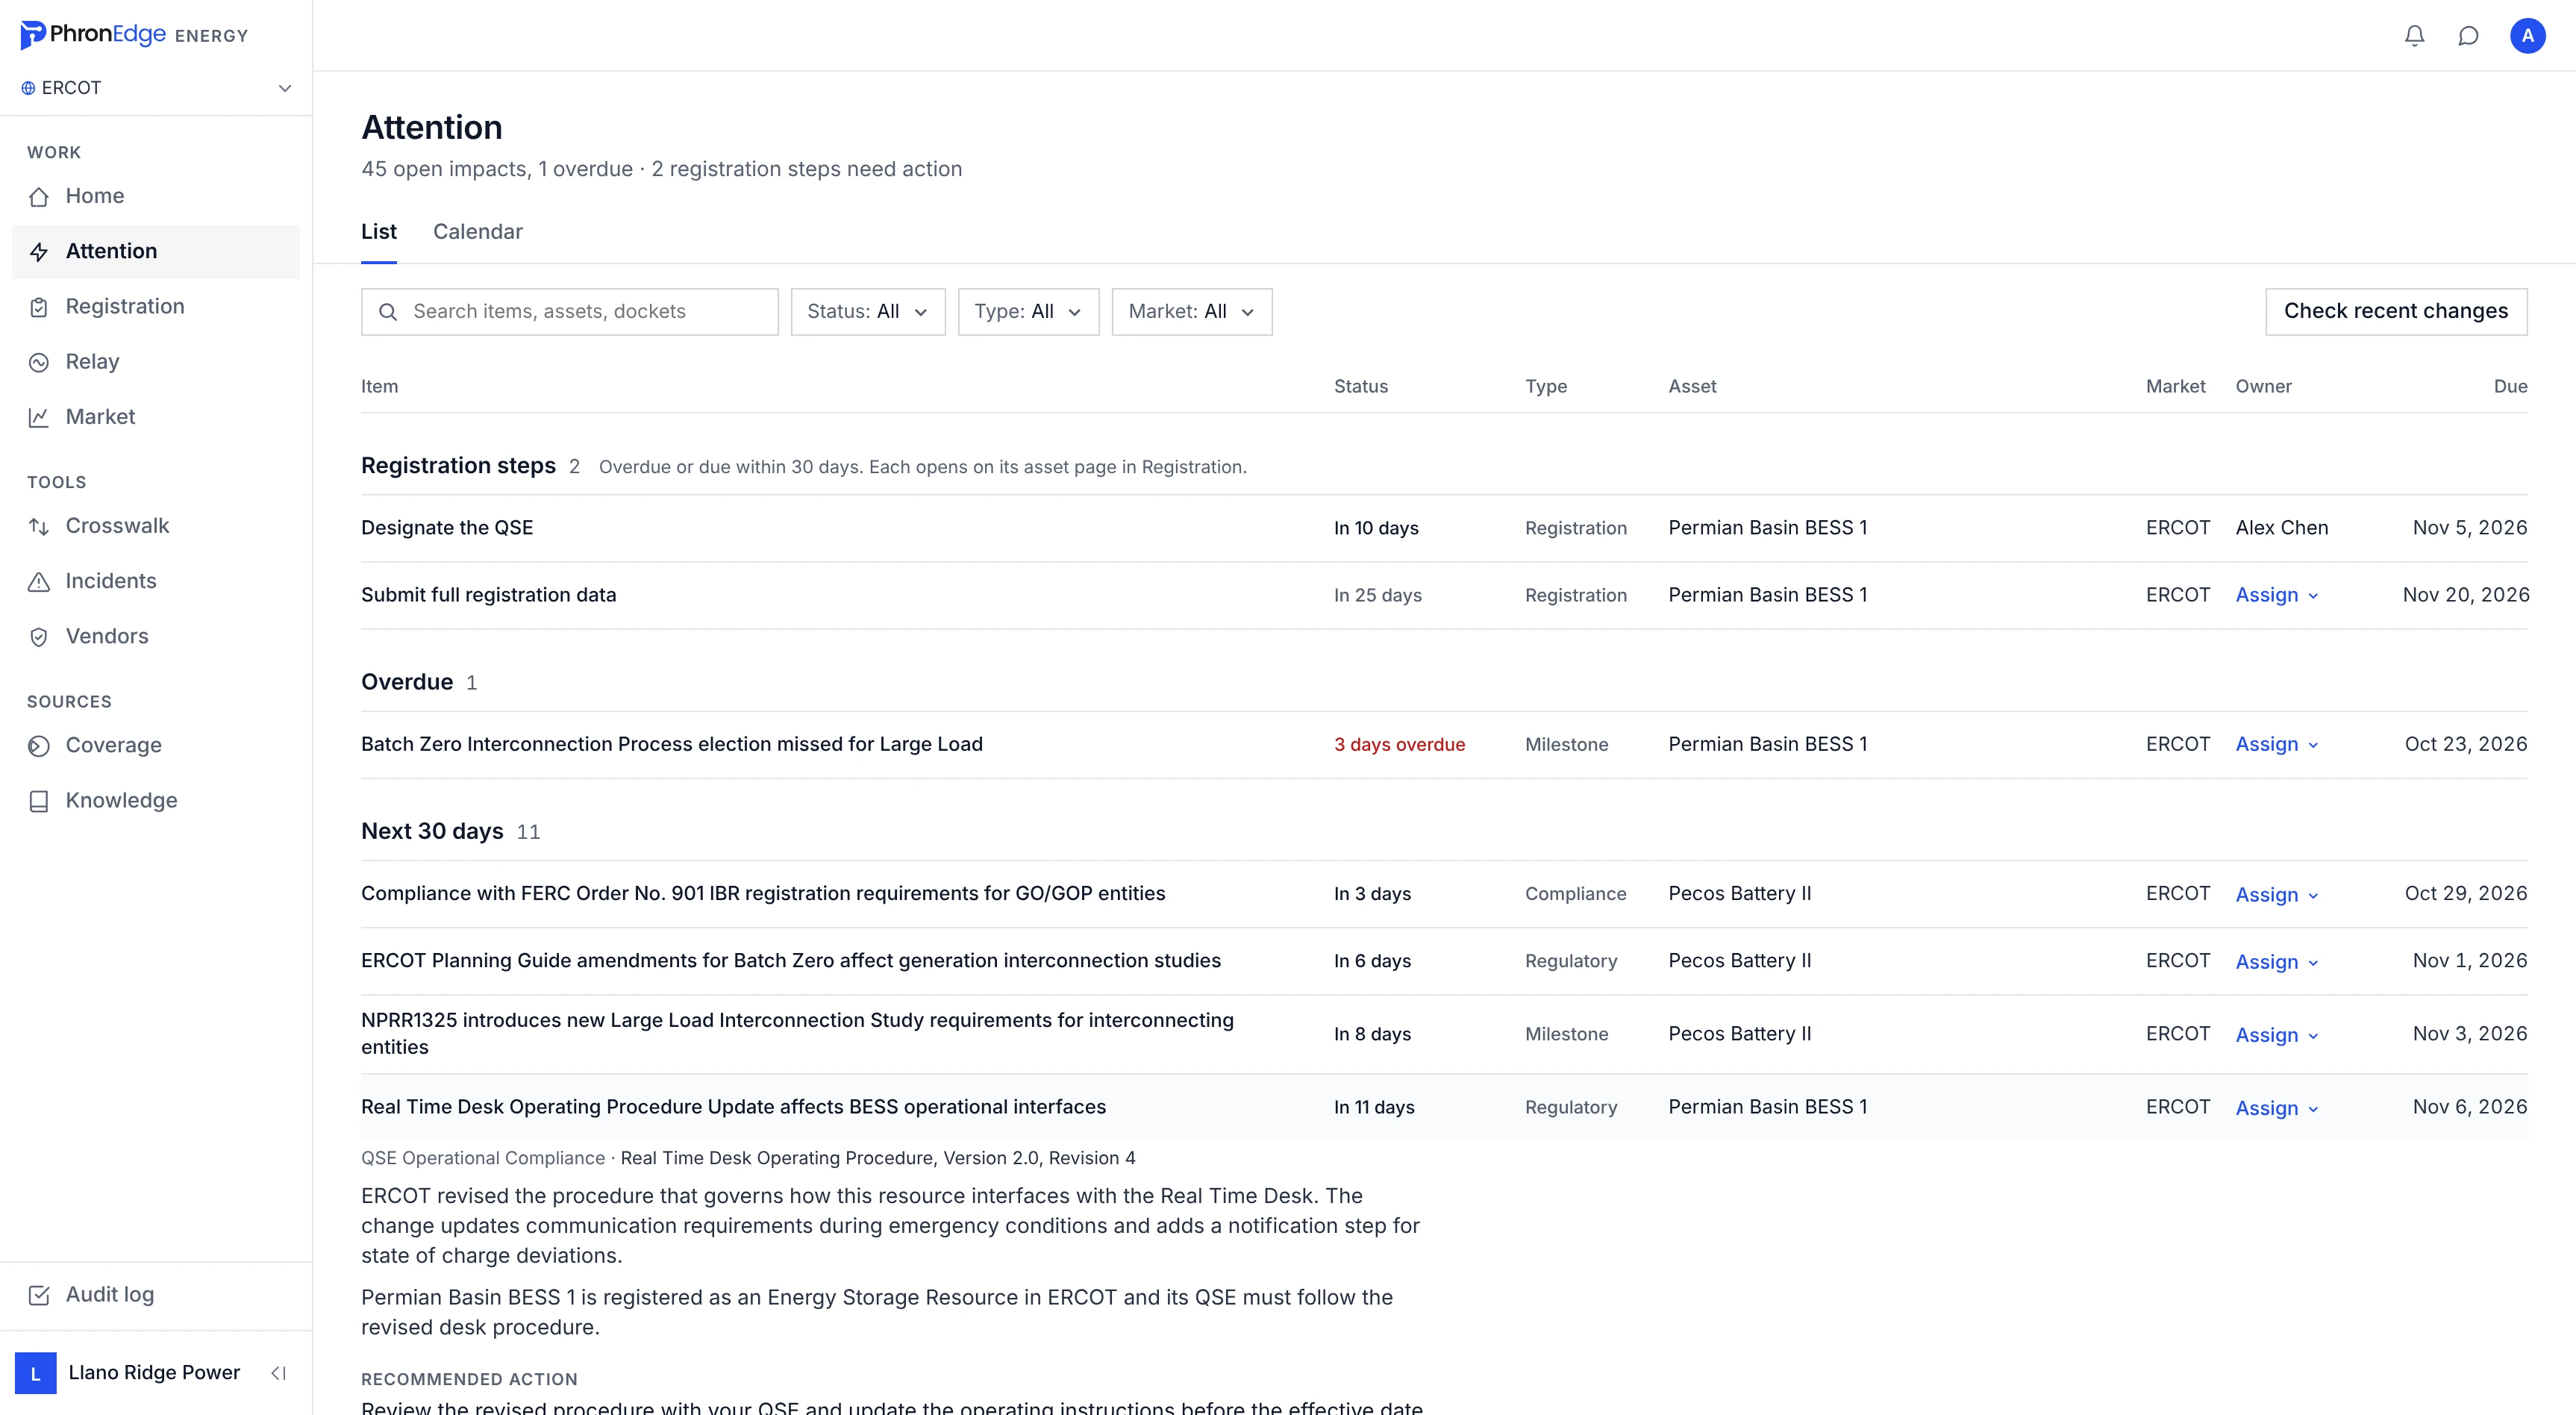Click the Vendors shield icon

[39, 637]
